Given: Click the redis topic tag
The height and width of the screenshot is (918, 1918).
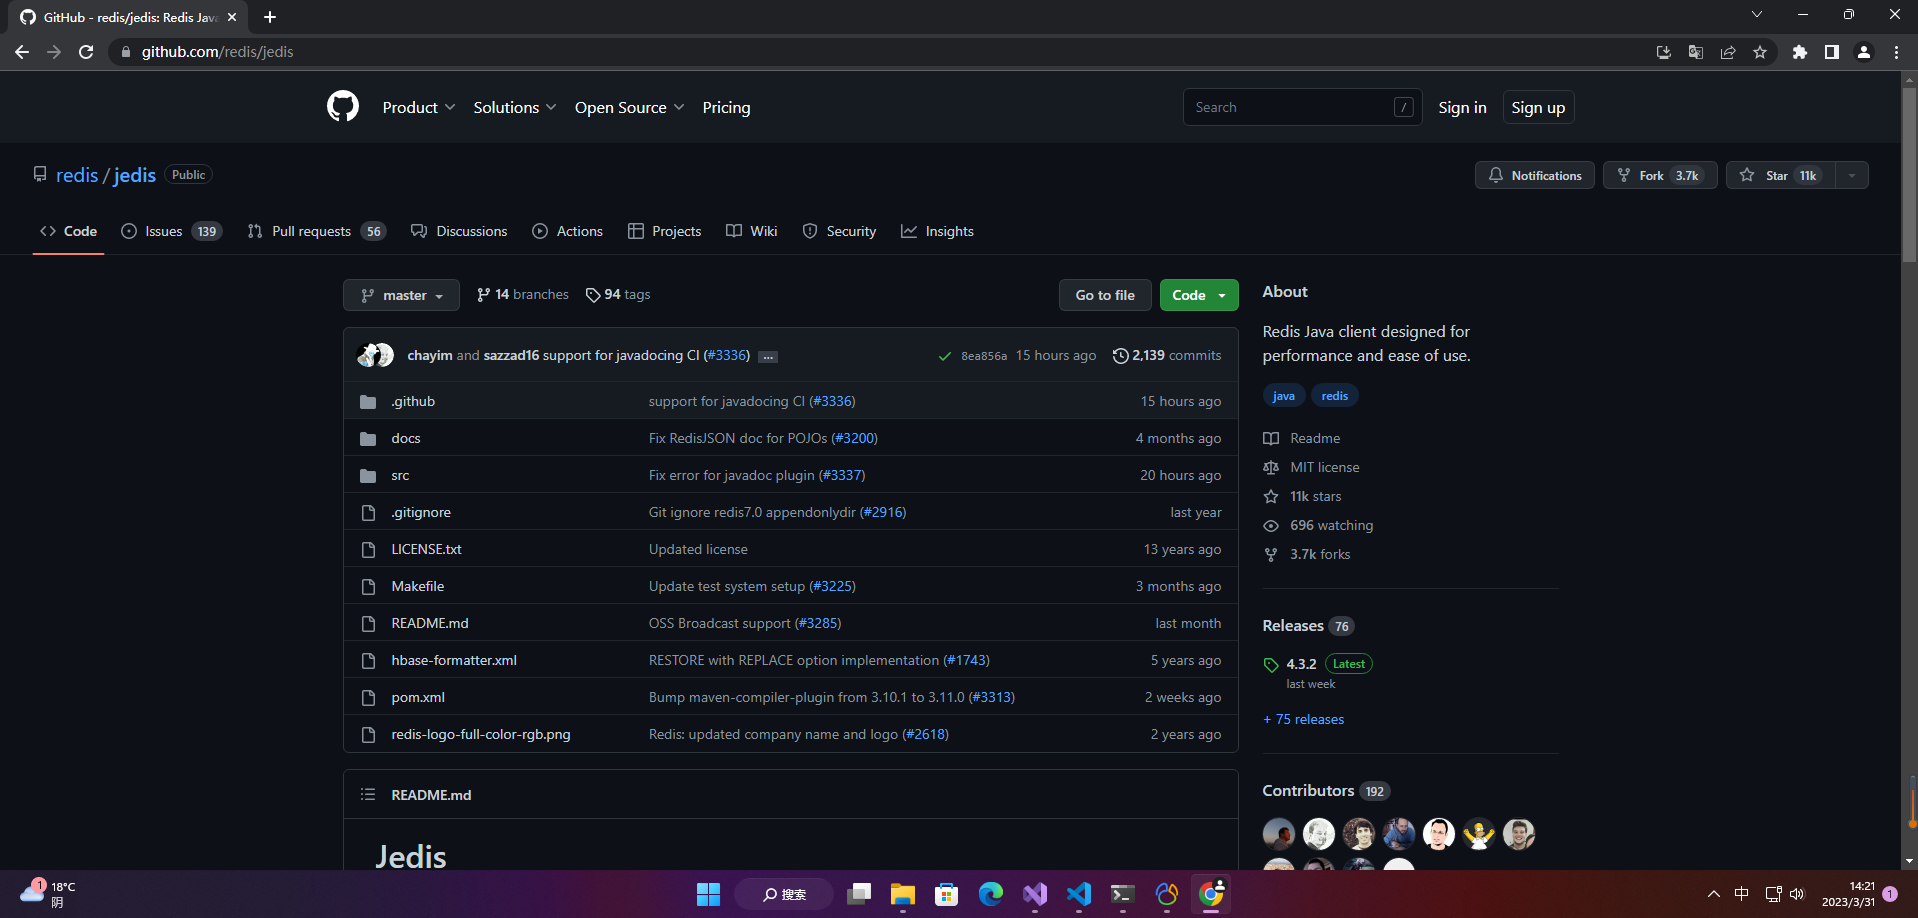Looking at the screenshot, I should coord(1335,396).
